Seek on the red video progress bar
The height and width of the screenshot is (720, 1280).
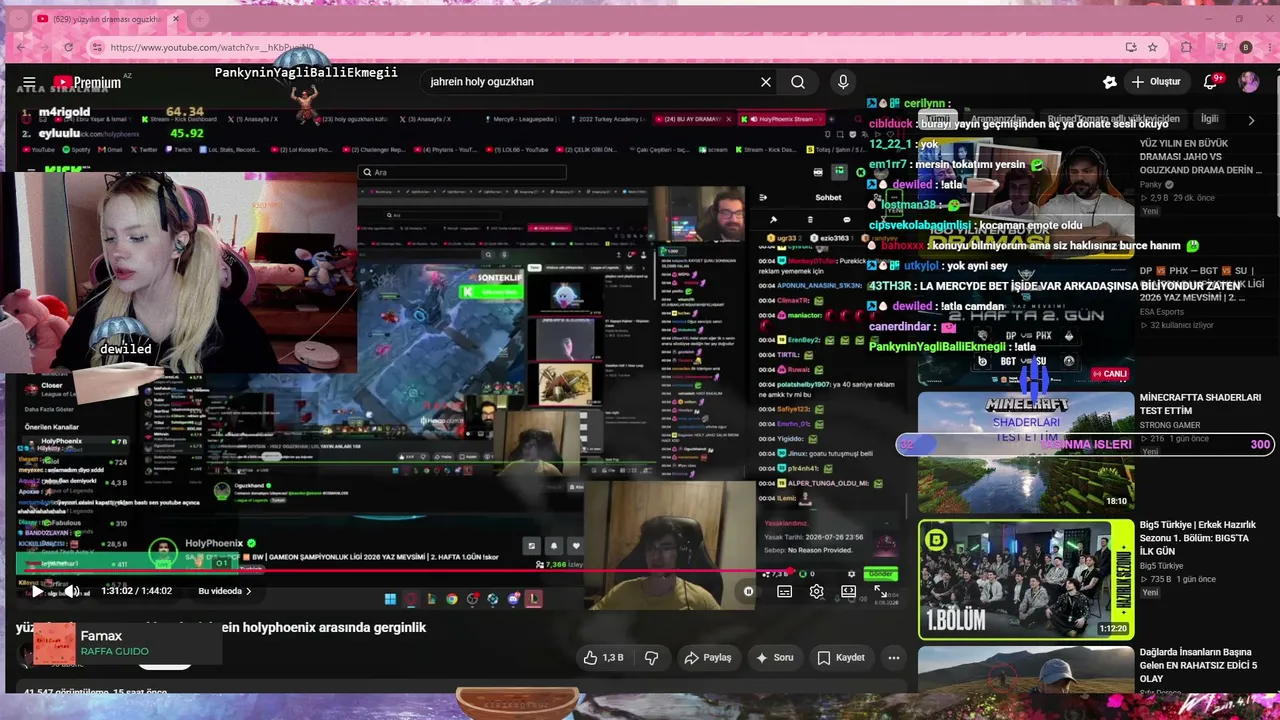pyautogui.click(x=460, y=572)
